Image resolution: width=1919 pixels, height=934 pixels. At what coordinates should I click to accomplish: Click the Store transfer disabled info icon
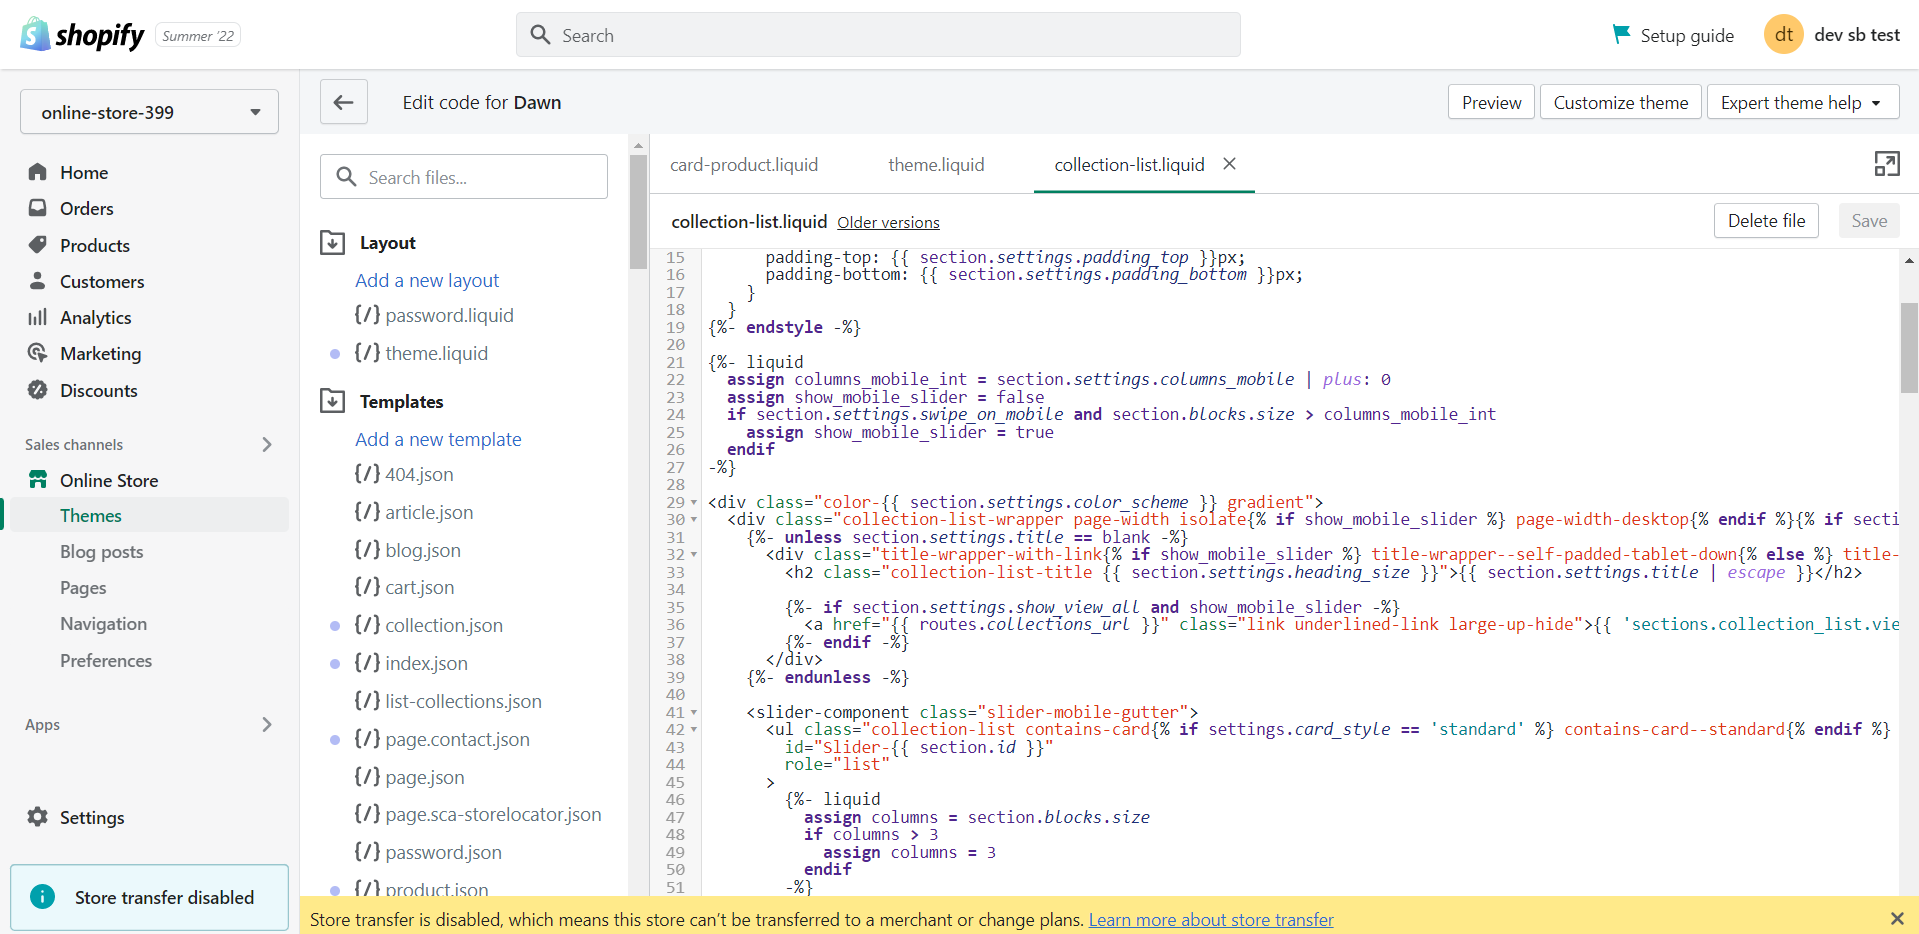point(43,897)
